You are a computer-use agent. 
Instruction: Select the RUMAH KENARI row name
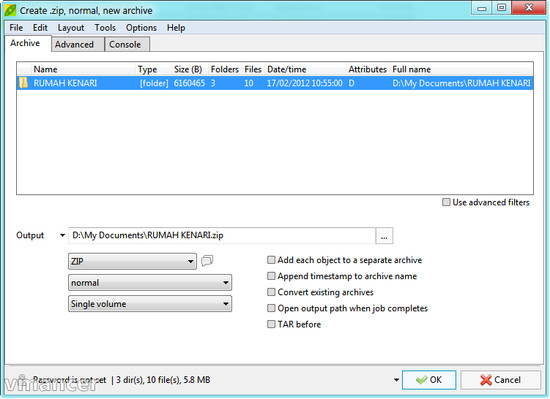pos(65,83)
